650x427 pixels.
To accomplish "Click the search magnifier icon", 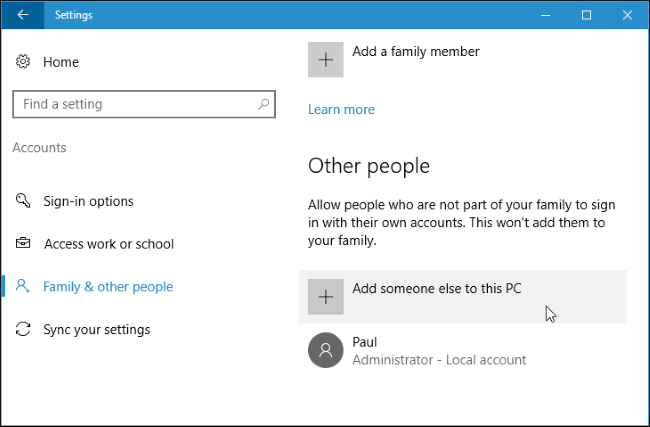I will [264, 104].
